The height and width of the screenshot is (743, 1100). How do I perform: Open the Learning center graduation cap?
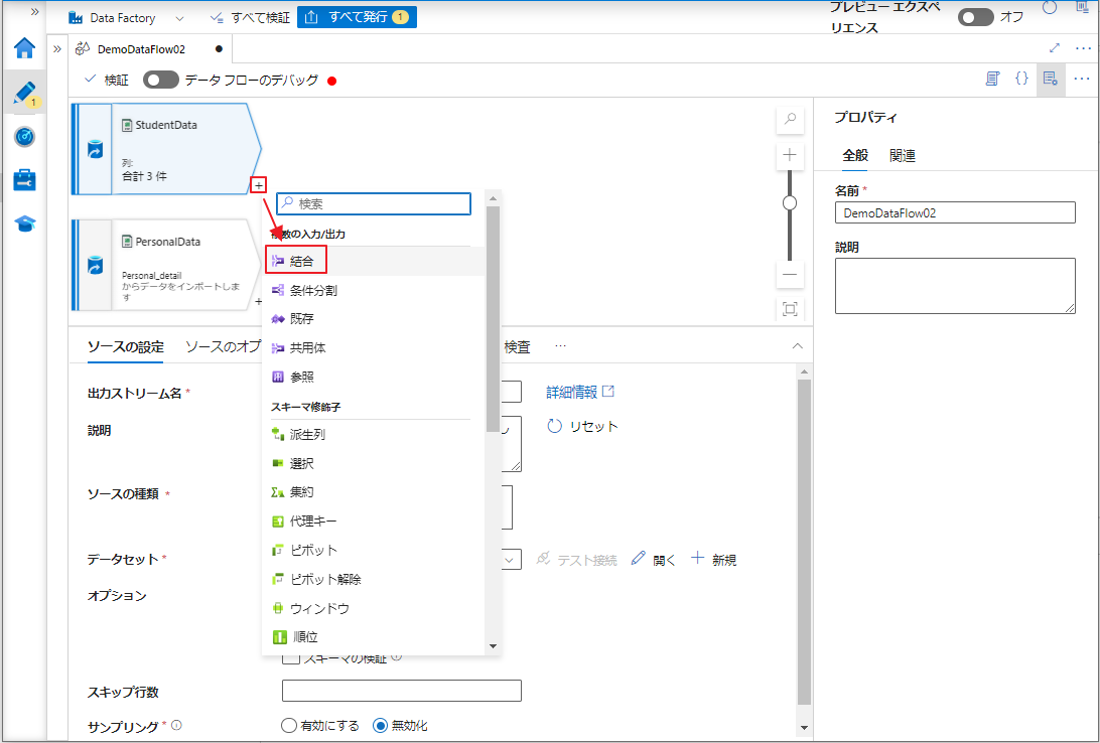click(x=25, y=224)
